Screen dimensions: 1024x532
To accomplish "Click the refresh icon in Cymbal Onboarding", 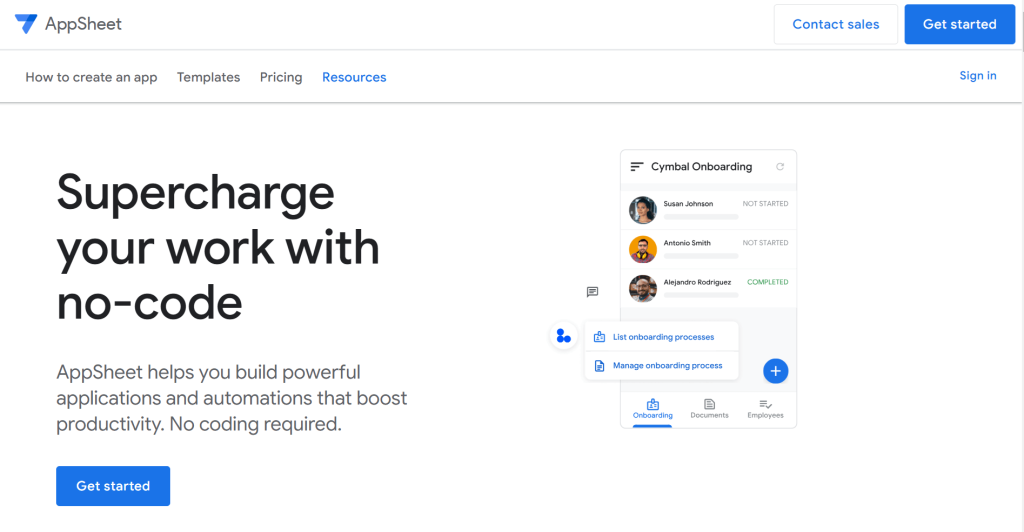I will [x=780, y=167].
